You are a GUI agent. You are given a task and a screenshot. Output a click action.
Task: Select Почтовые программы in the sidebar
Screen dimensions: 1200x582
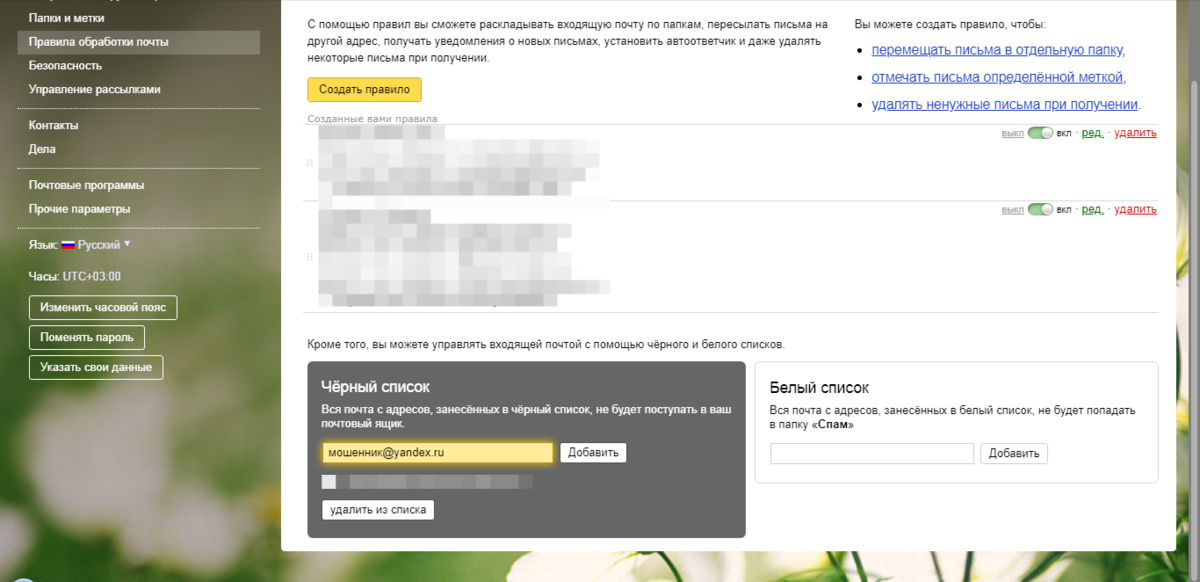tap(86, 185)
